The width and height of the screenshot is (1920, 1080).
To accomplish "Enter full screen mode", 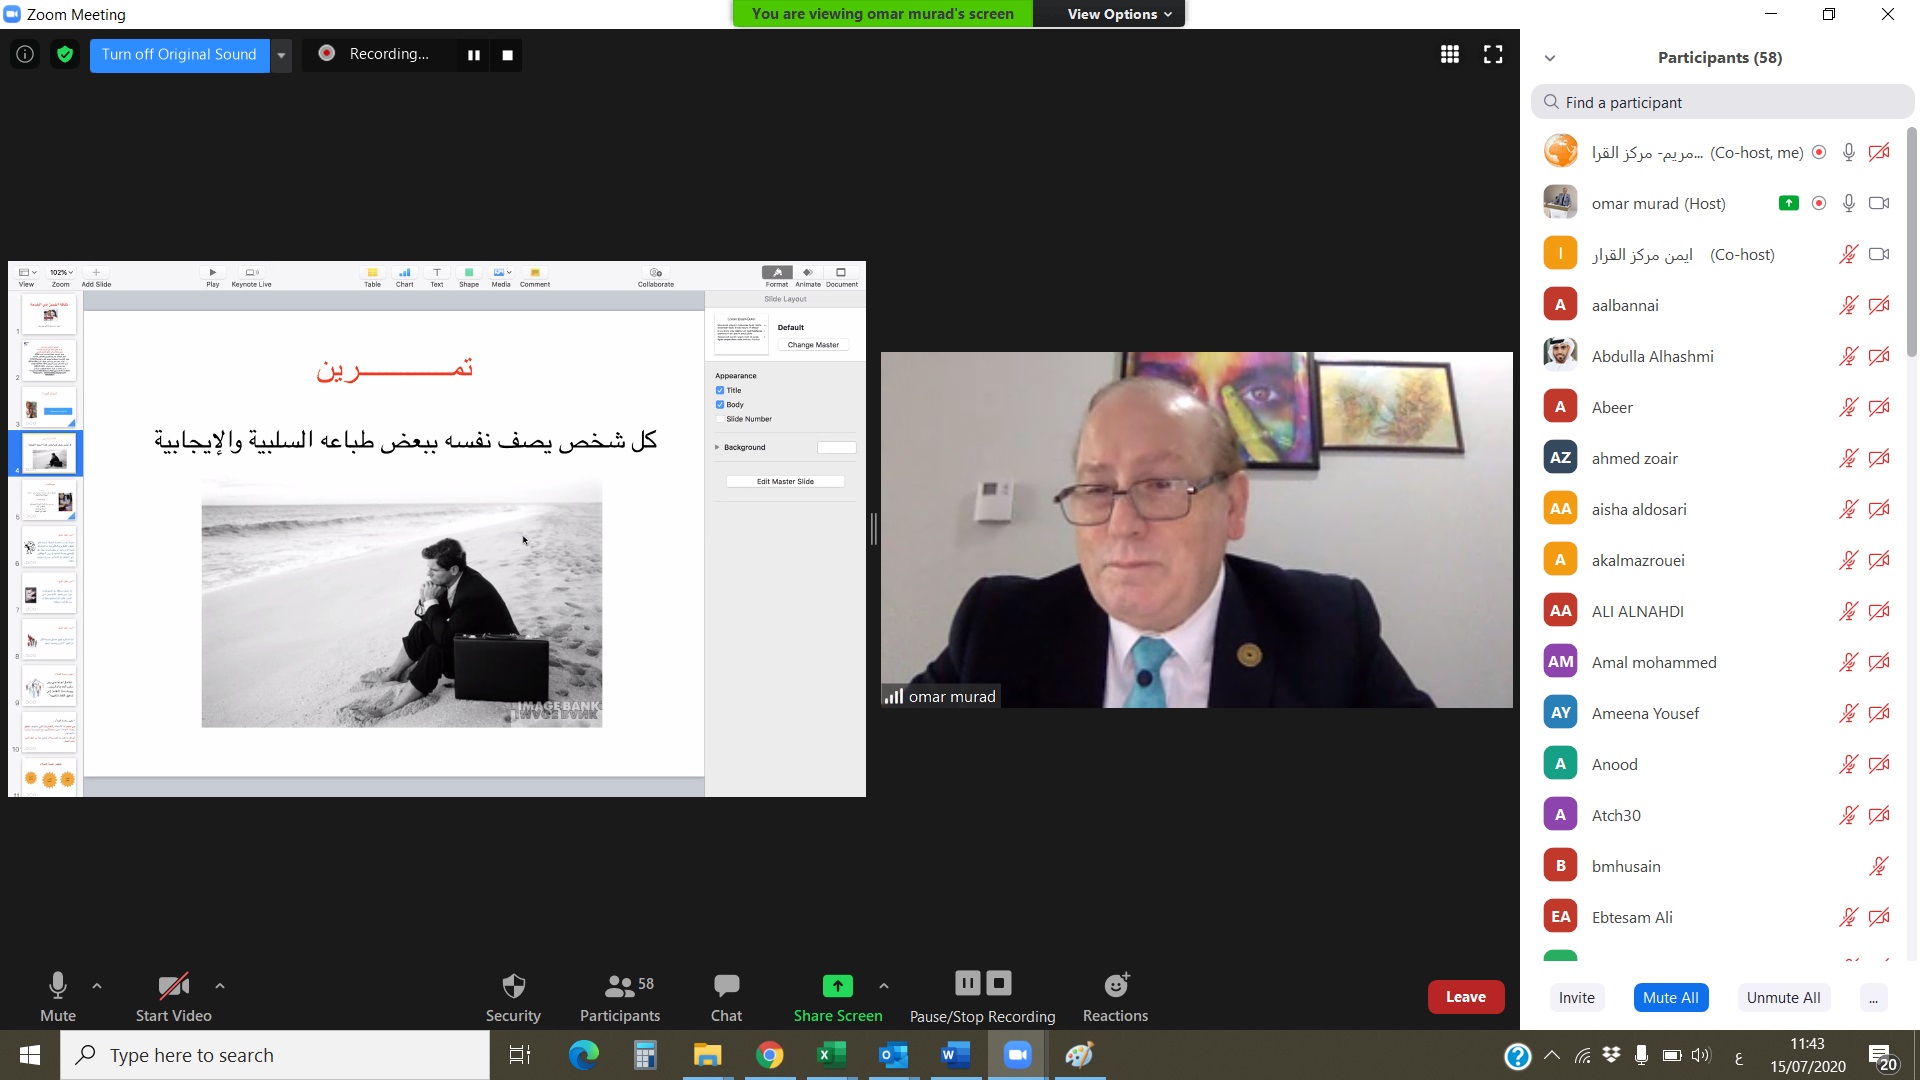I will coord(1493,55).
